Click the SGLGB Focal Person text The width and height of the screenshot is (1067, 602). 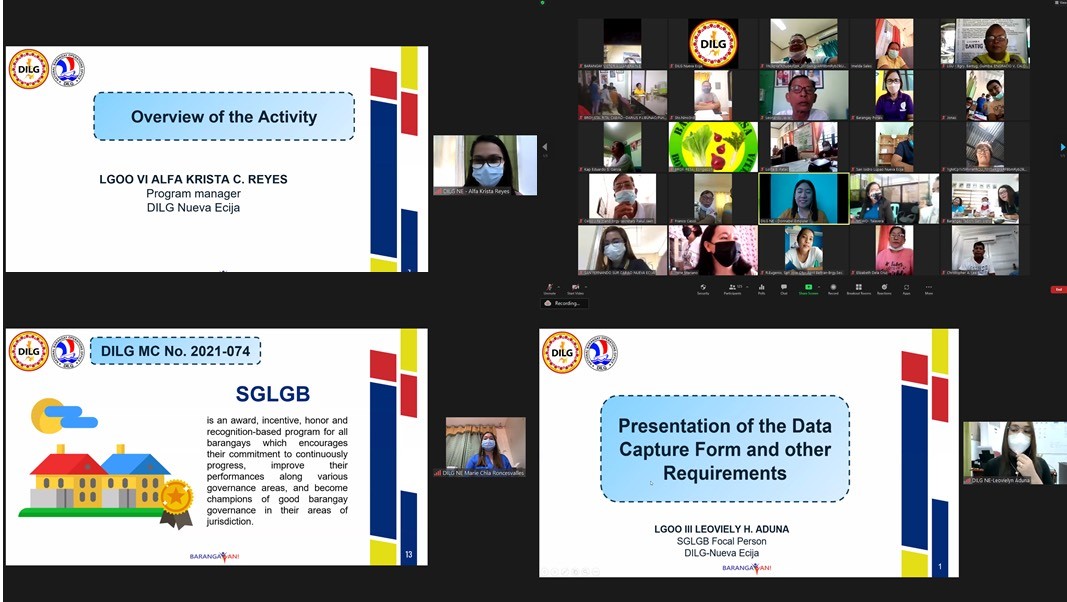pyautogui.click(x=721, y=541)
